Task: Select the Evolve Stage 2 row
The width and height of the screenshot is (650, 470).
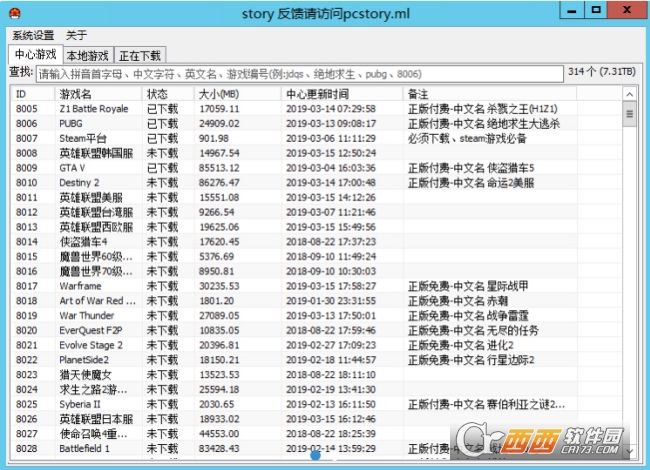Action: tap(316, 345)
